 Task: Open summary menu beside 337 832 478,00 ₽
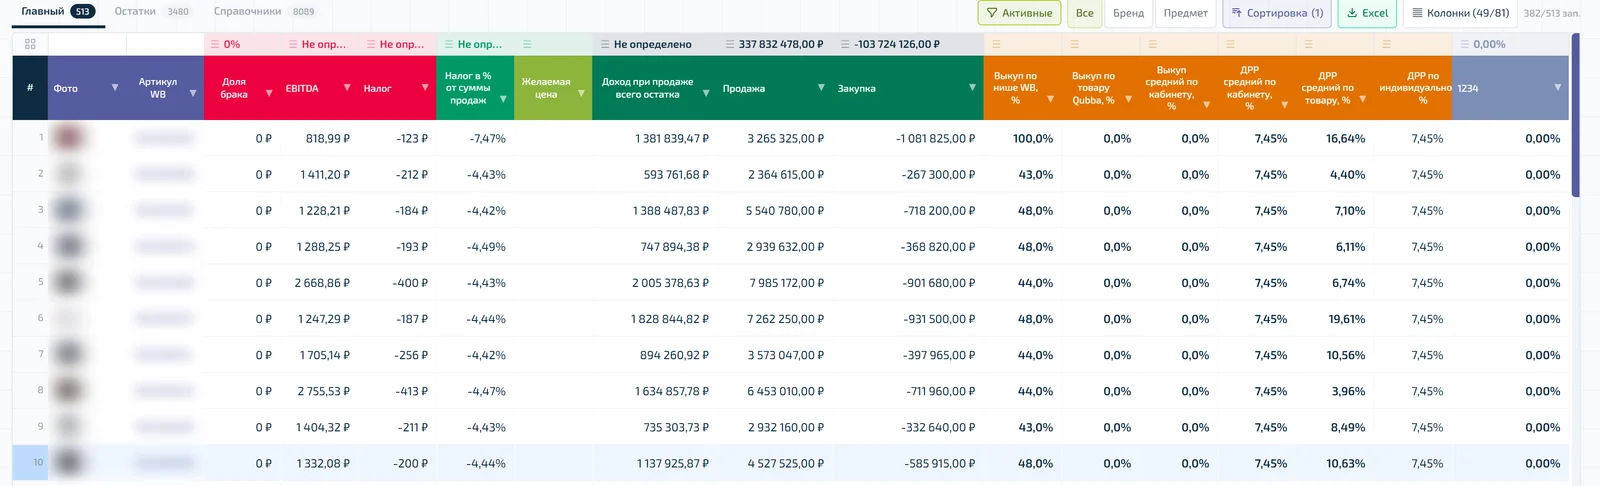click(x=730, y=44)
